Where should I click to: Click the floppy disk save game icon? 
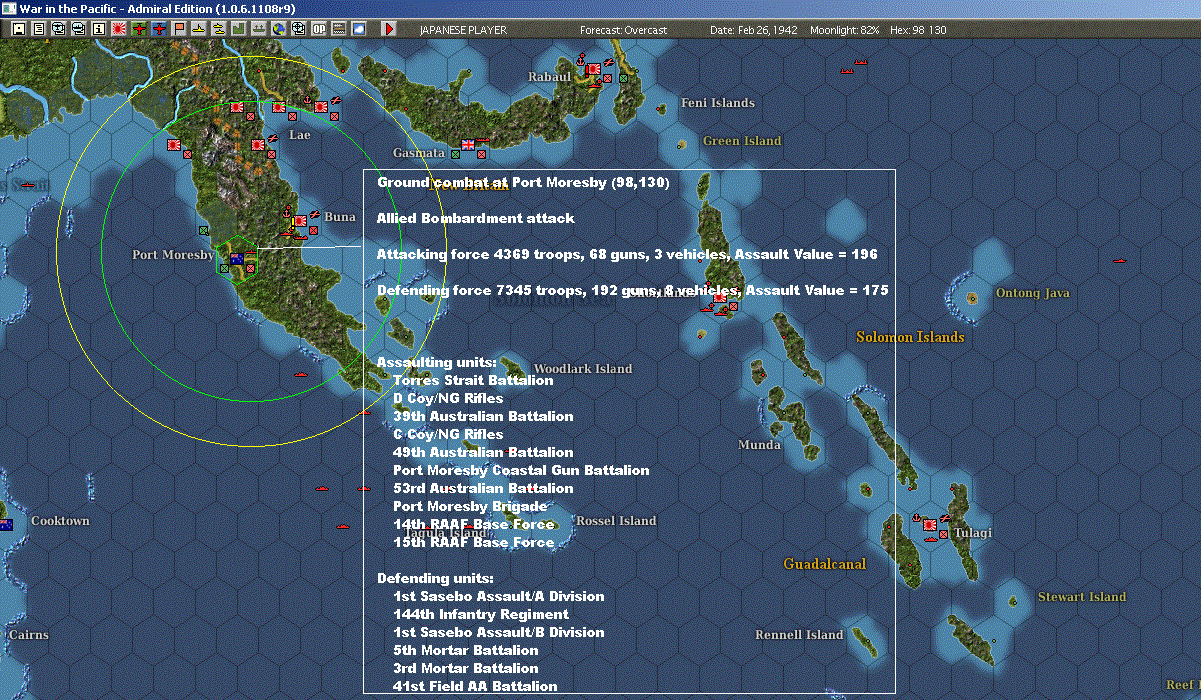click(19, 29)
